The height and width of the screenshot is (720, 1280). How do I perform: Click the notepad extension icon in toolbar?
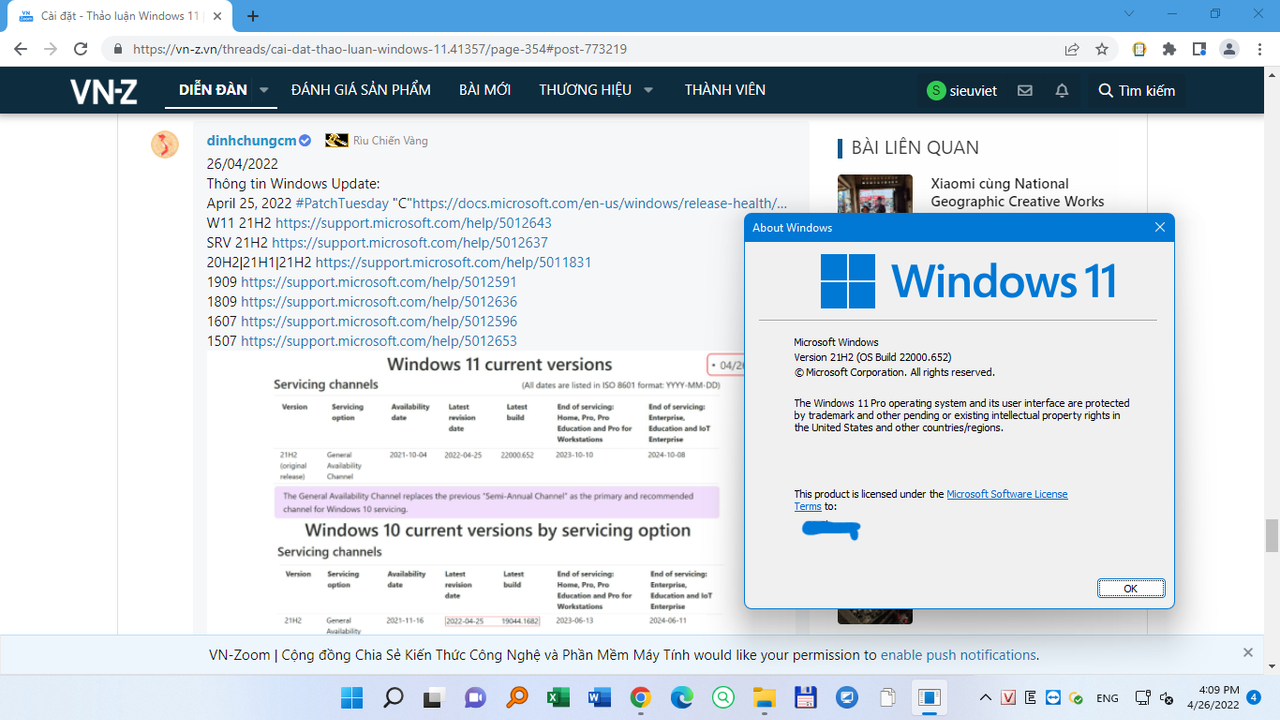coord(1139,49)
